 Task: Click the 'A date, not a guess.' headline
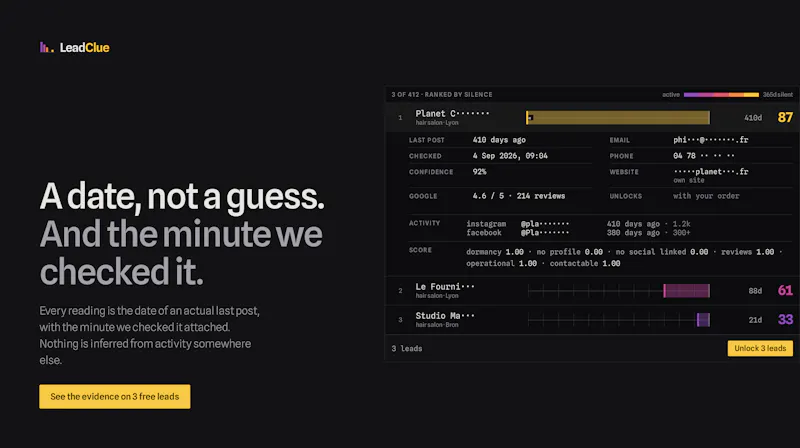[x=182, y=196]
